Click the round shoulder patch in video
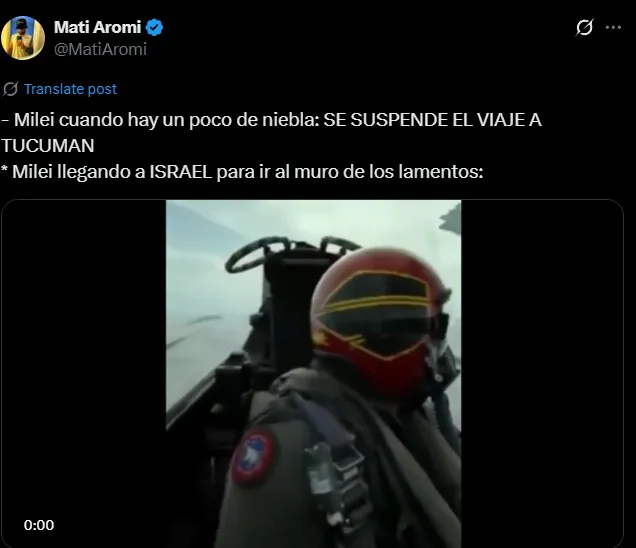The width and height of the screenshot is (636, 548). [x=252, y=457]
